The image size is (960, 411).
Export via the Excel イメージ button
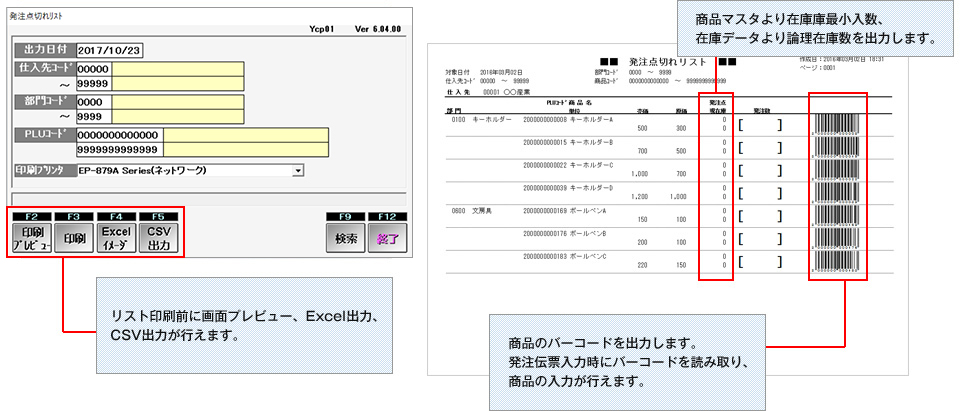116,239
